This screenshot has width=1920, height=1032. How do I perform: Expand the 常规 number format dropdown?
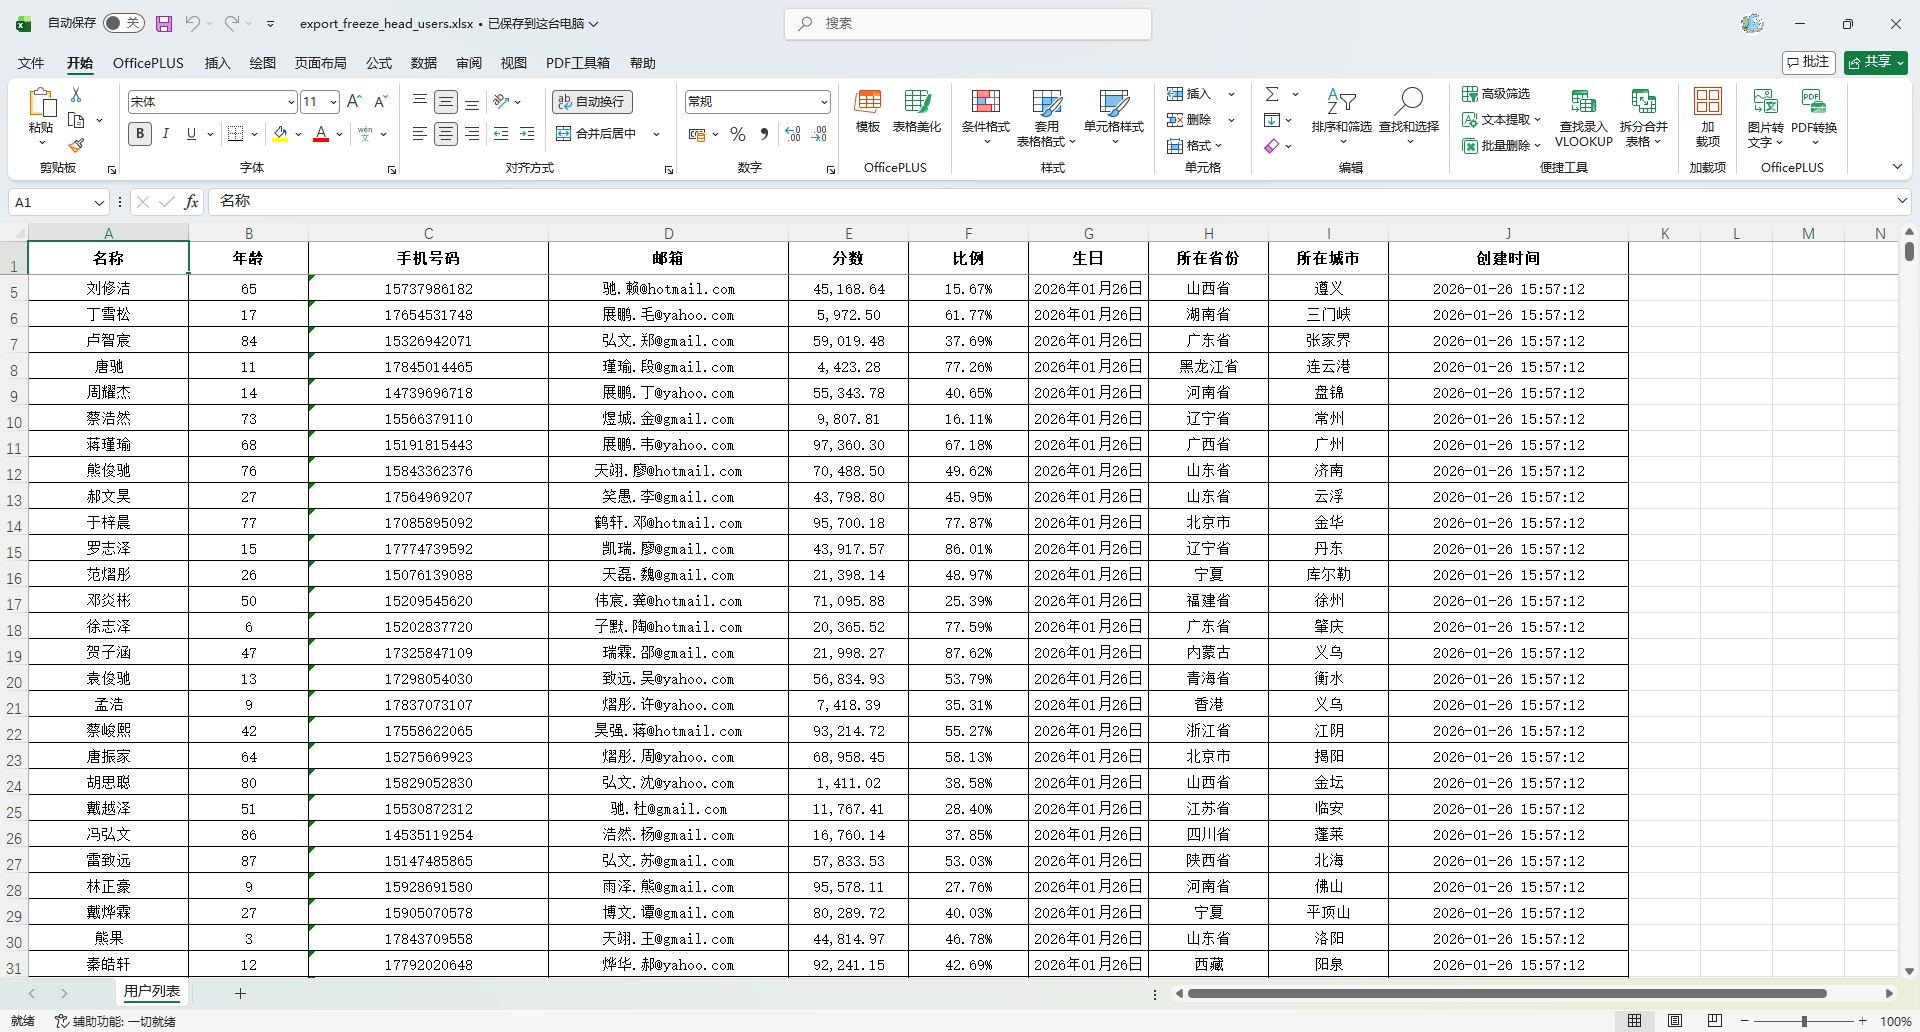tap(824, 102)
